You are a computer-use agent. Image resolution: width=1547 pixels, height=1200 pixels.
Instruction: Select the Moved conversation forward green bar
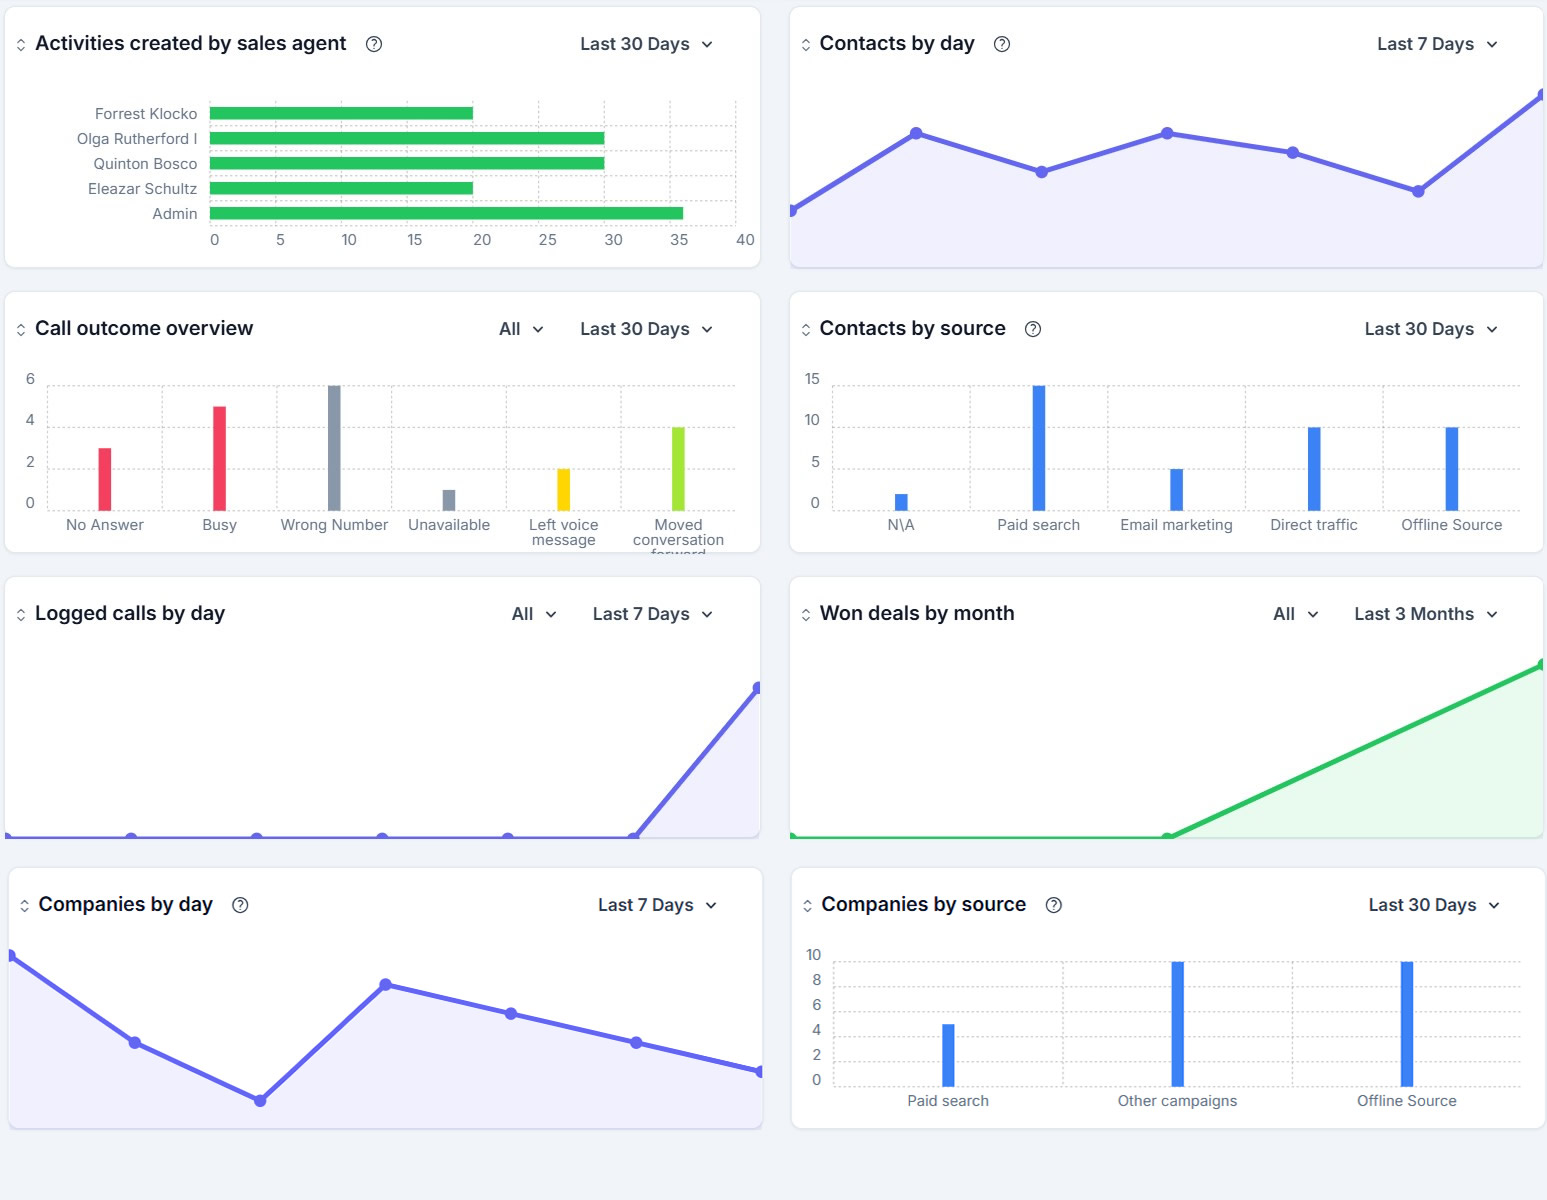[x=678, y=469]
